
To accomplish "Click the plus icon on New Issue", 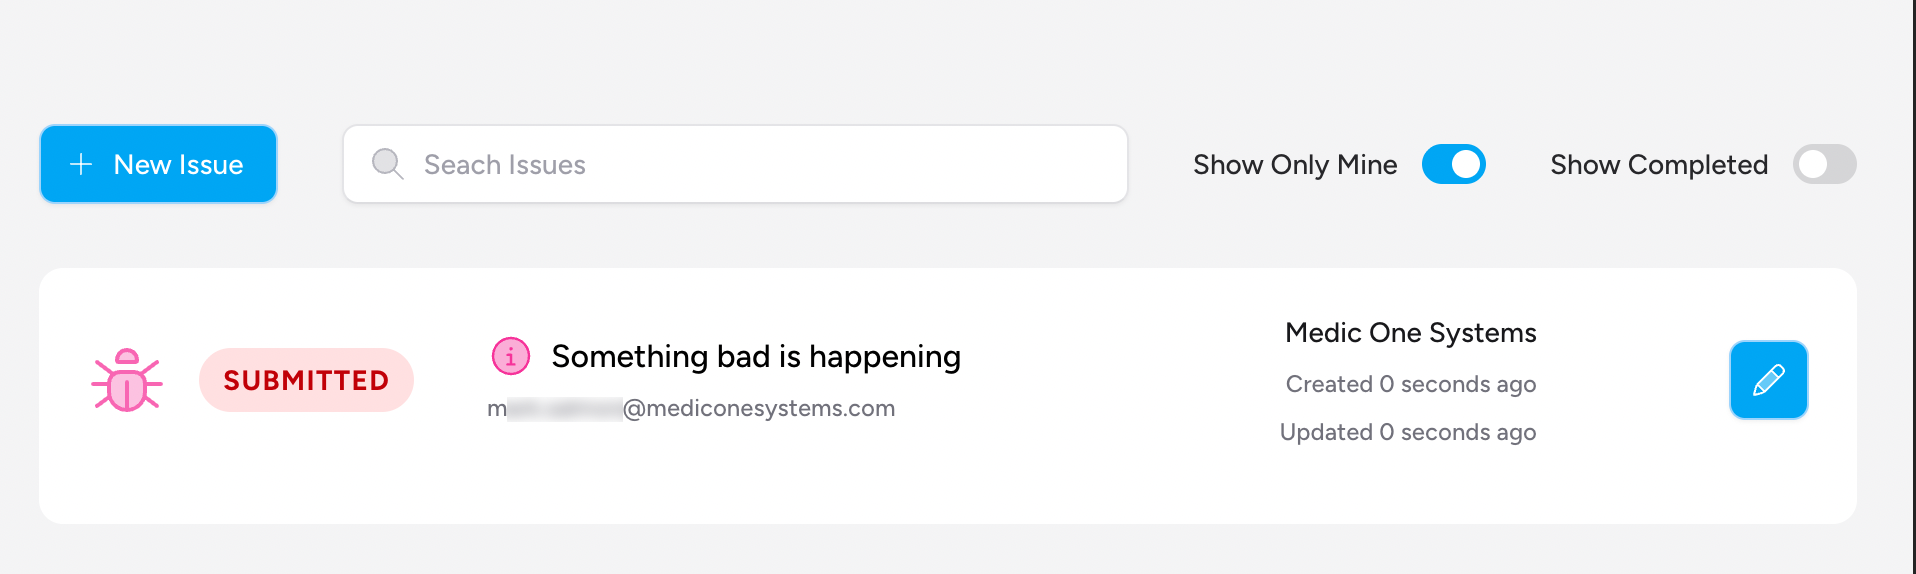I will [81, 164].
